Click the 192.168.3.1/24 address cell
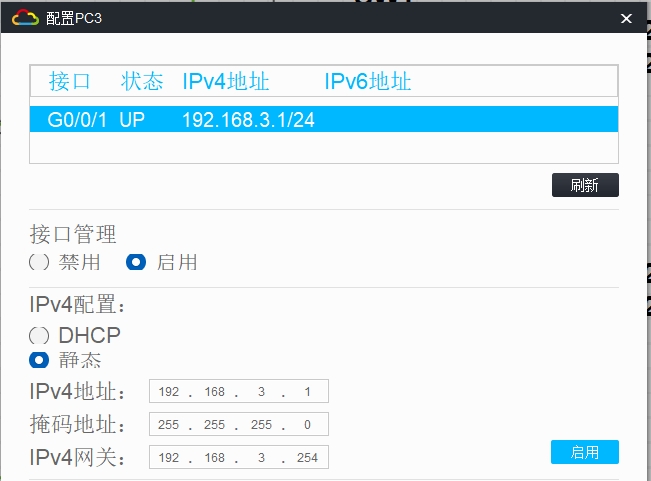The width and height of the screenshot is (651, 481). (x=248, y=120)
